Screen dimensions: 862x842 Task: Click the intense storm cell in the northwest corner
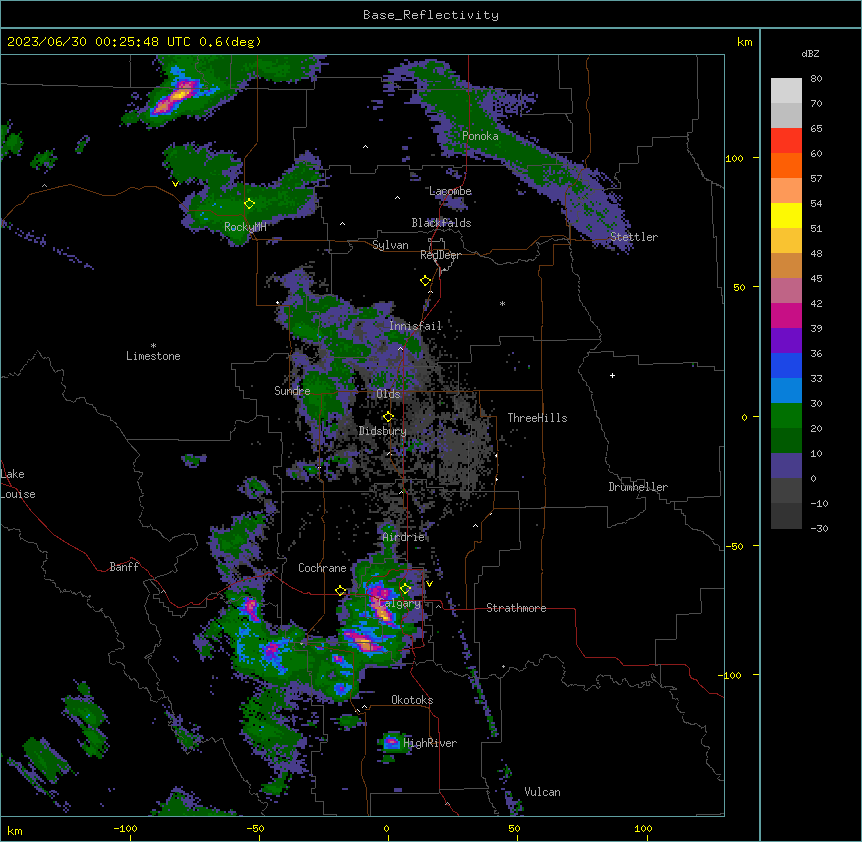pyautogui.click(x=176, y=96)
